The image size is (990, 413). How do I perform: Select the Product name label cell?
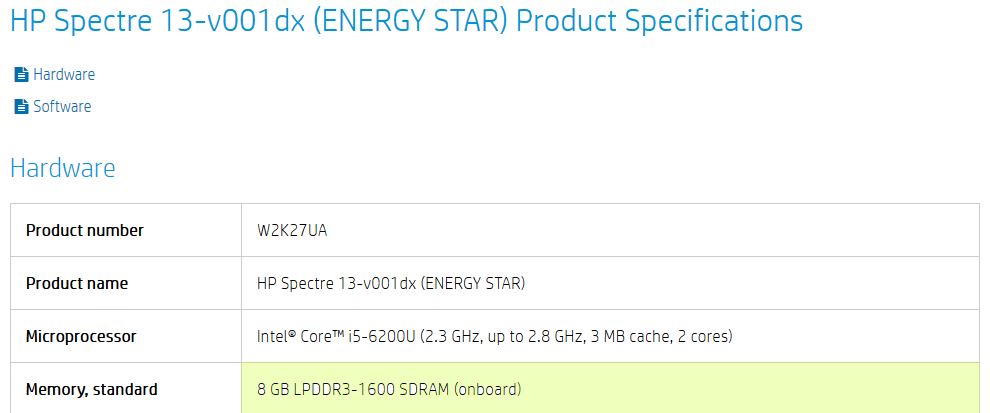coord(77,283)
